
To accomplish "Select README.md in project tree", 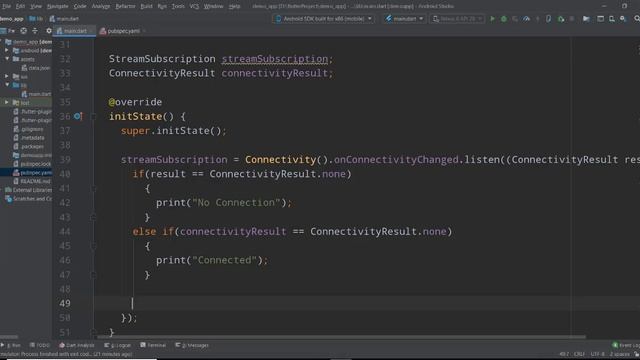I will (x=31, y=181).
